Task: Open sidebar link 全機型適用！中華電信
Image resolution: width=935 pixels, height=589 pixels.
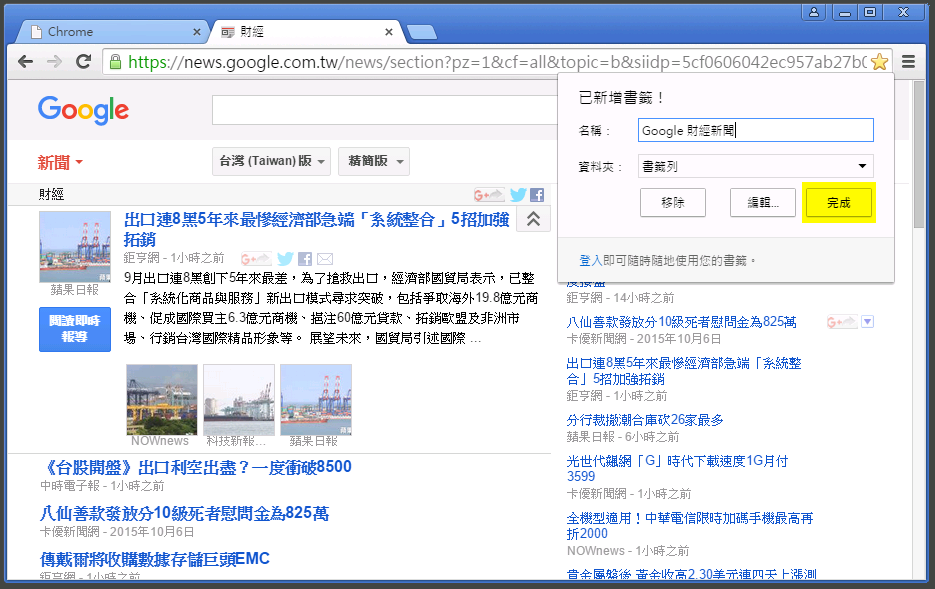Action: pyautogui.click(x=690, y=526)
